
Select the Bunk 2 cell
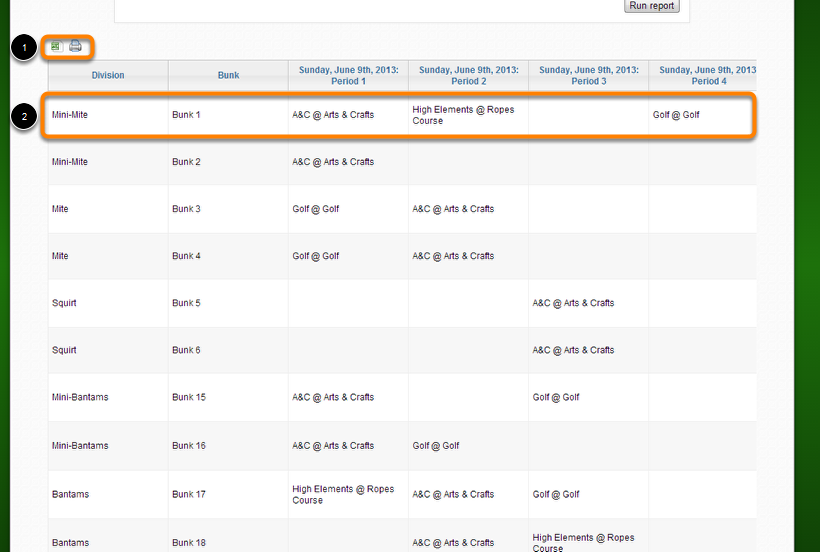186,162
